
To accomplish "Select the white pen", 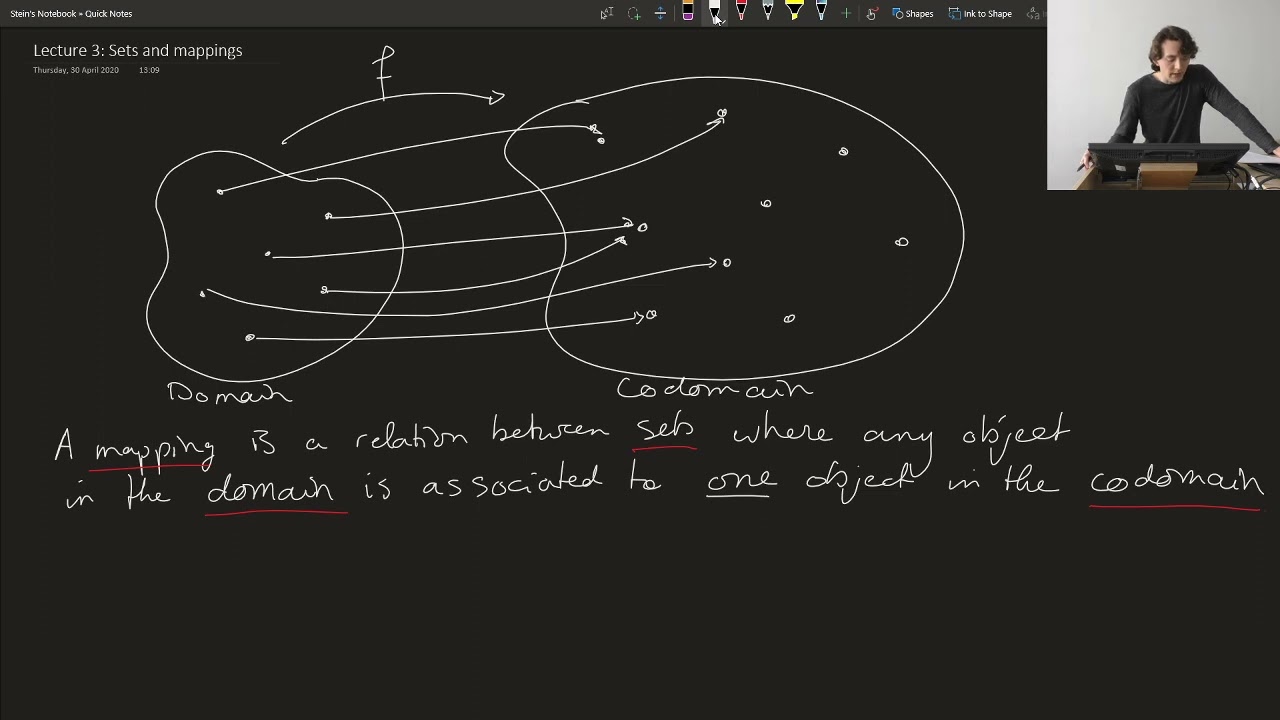I will (x=714, y=12).
